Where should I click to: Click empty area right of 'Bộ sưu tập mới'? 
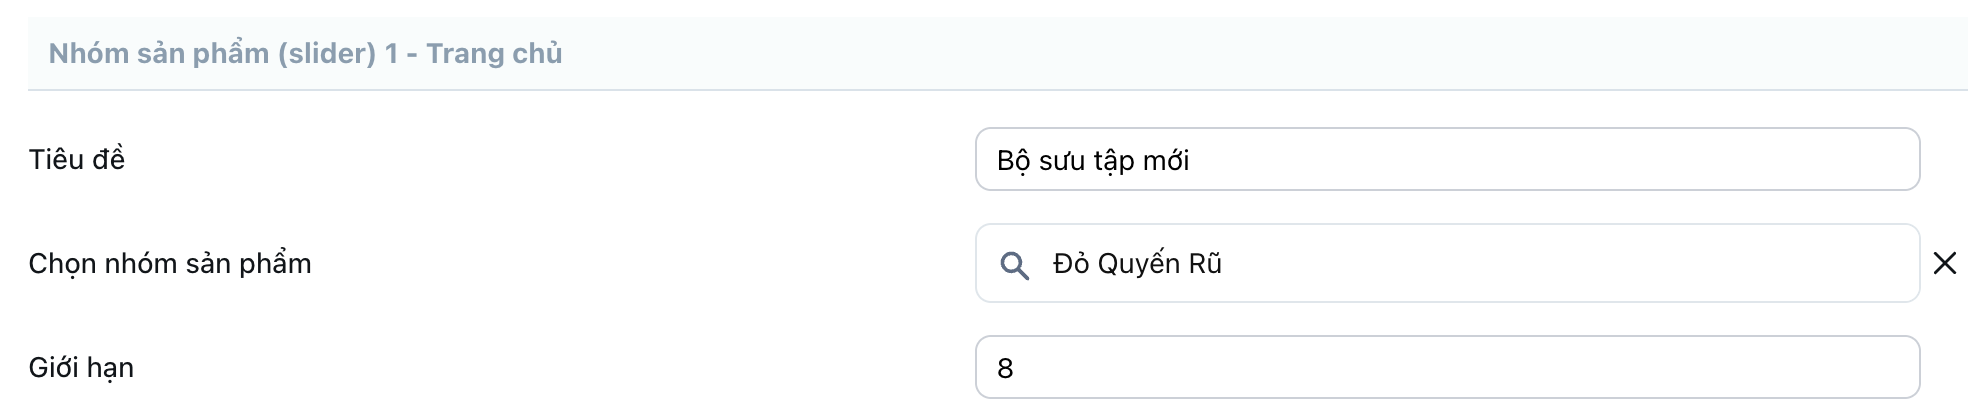pos(1550,160)
